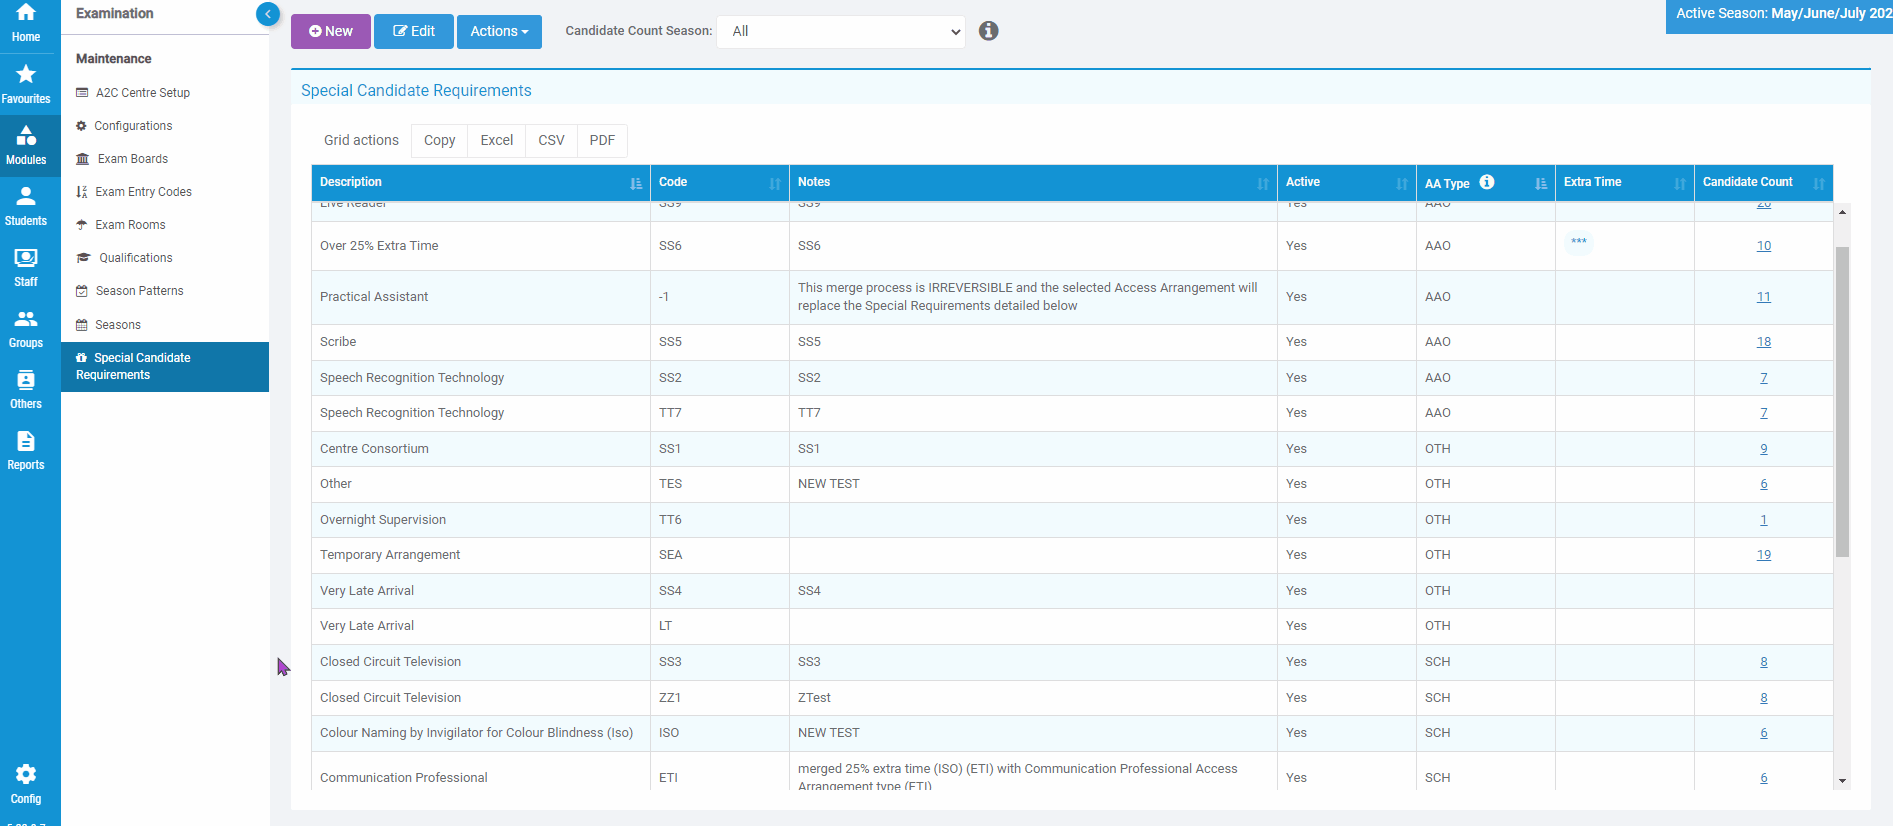Sort by Extra Time column

point(1624,183)
